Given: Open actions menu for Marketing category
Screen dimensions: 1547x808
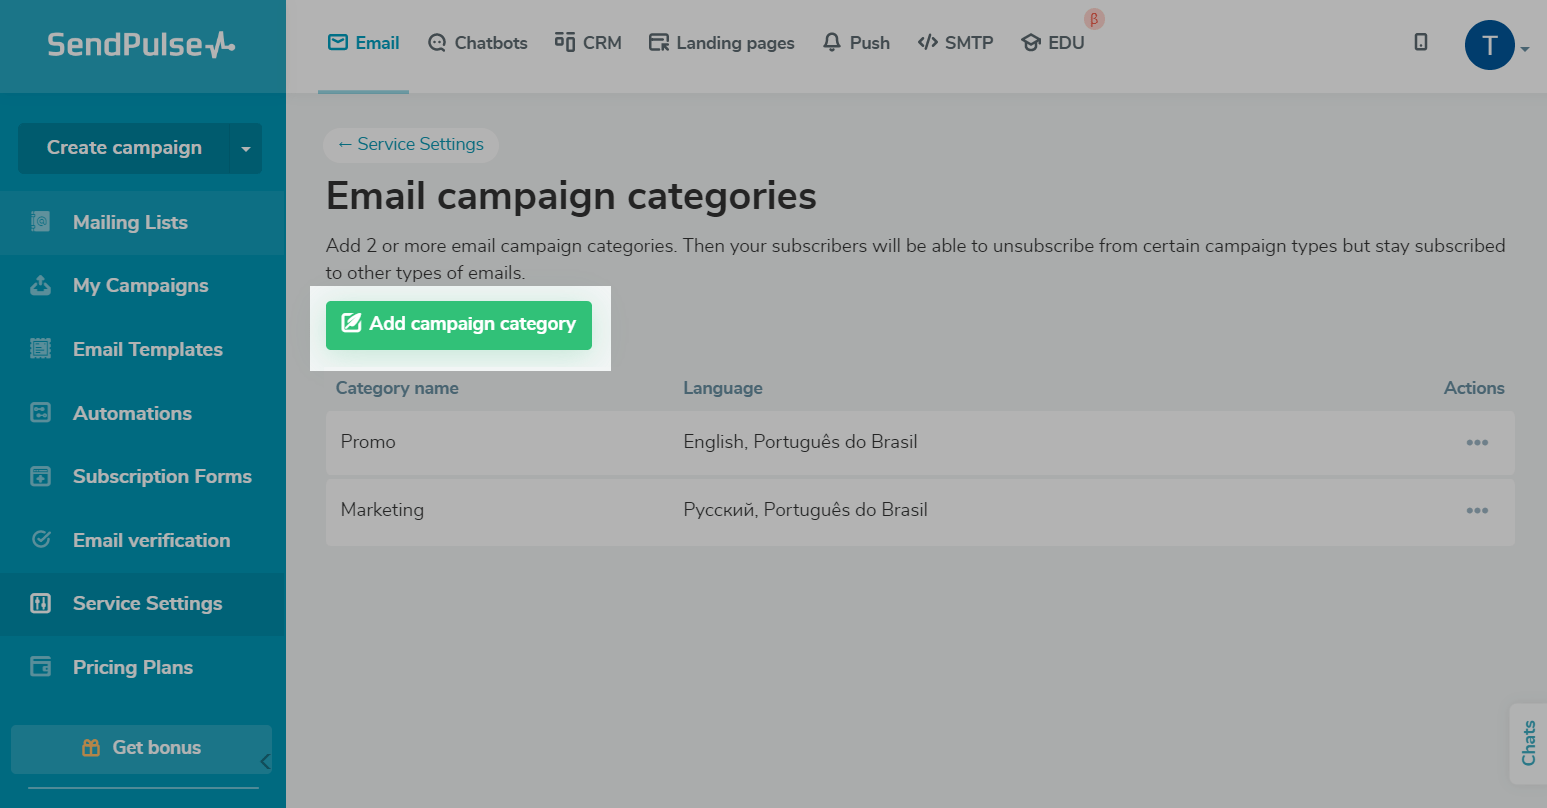Looking at the screenshot, I should point(1477,510).
